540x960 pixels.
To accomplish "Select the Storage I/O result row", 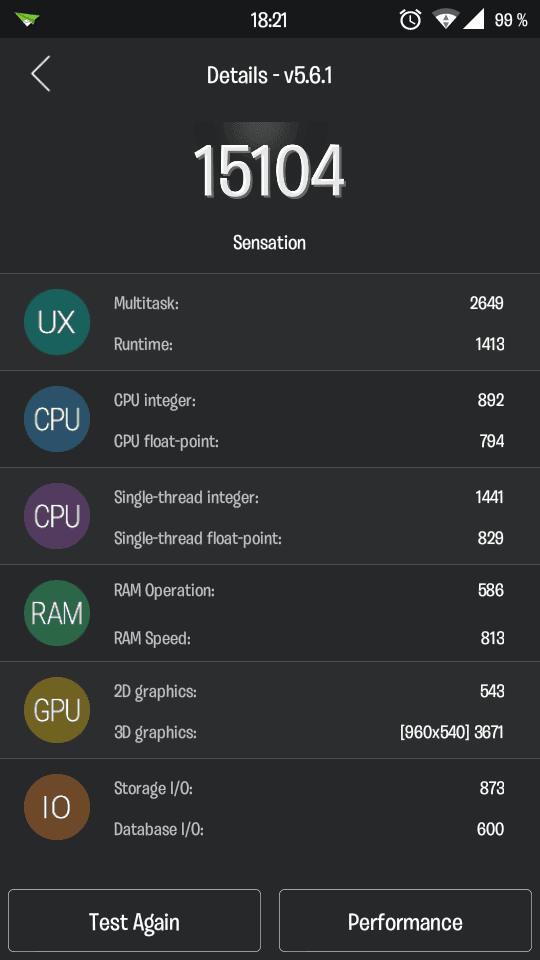I will 309,789.
